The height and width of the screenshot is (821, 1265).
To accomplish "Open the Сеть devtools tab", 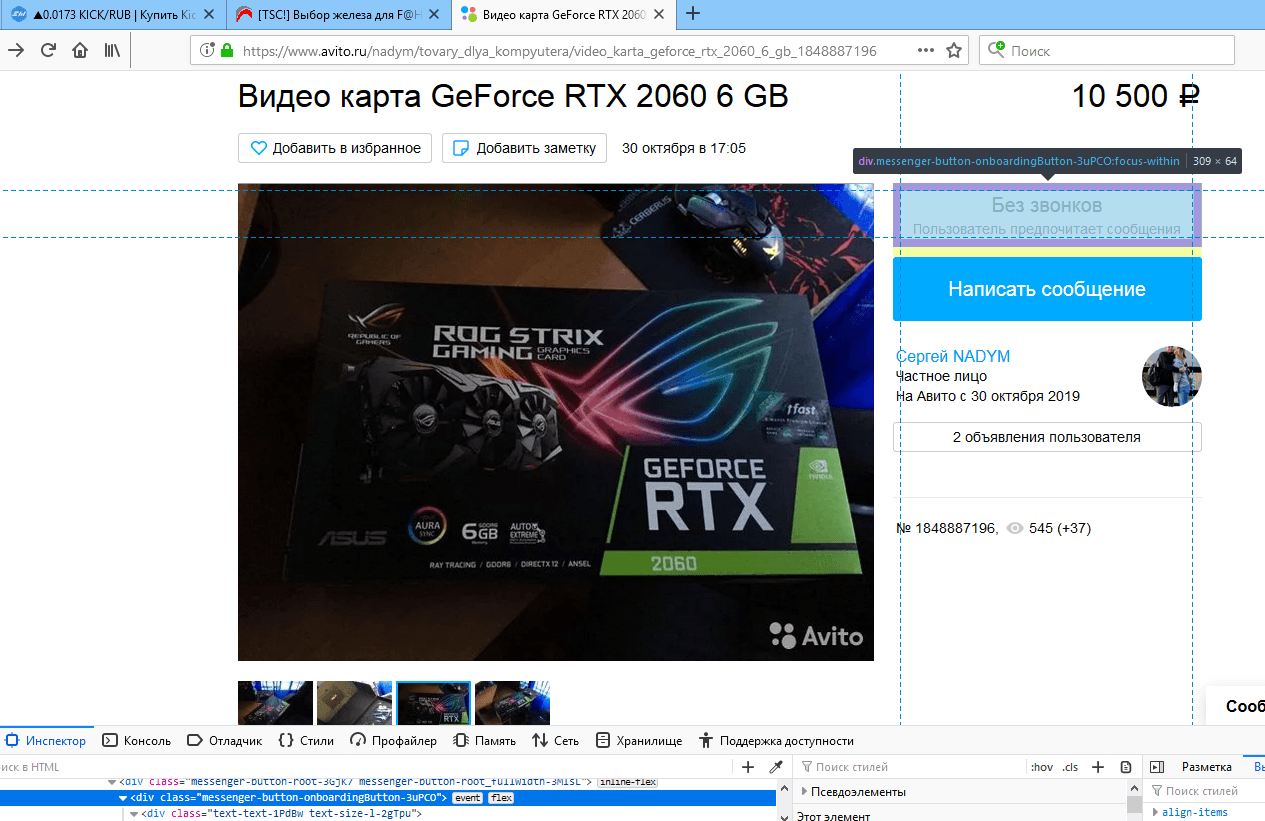I will tap(556, 741).
